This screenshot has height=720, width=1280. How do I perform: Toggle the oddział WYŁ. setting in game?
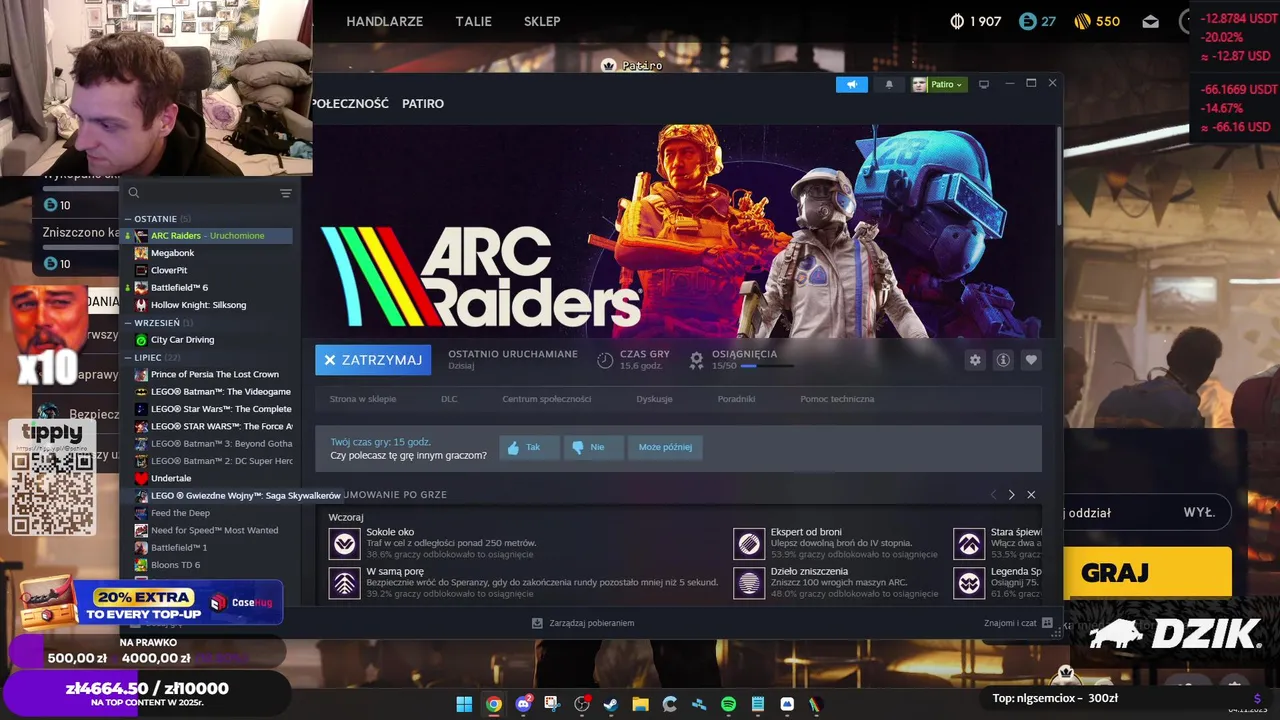[x=1147, y=512]
